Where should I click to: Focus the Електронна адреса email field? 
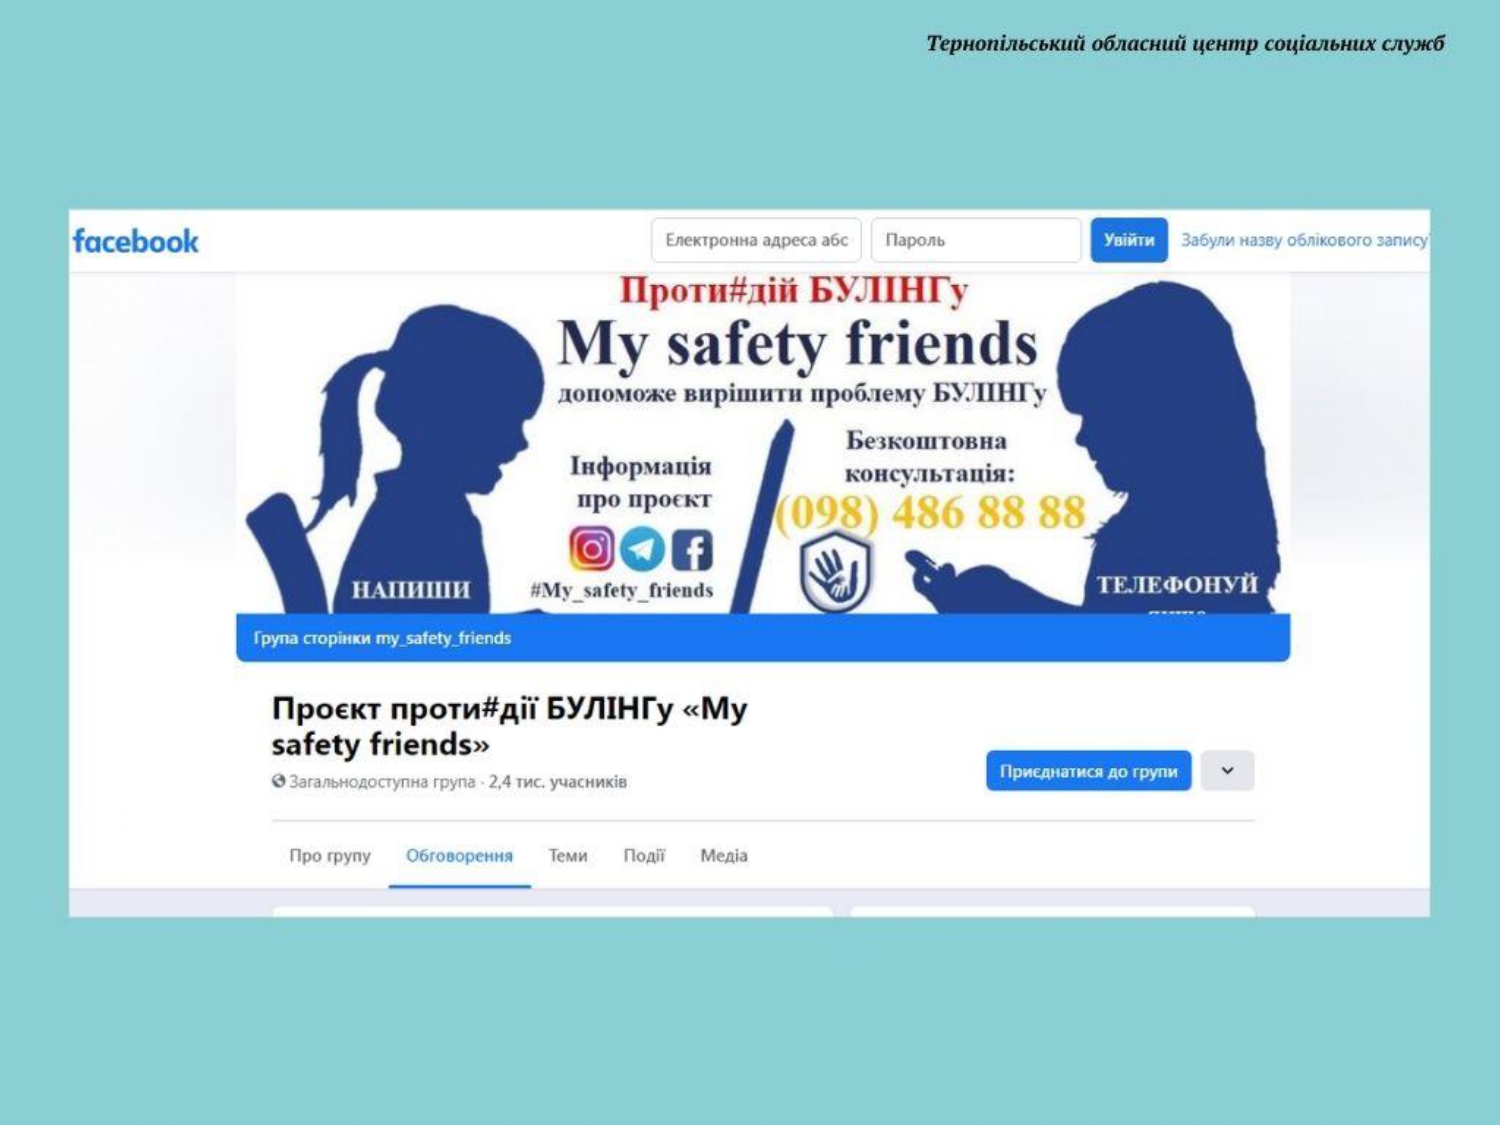(756, 240)
